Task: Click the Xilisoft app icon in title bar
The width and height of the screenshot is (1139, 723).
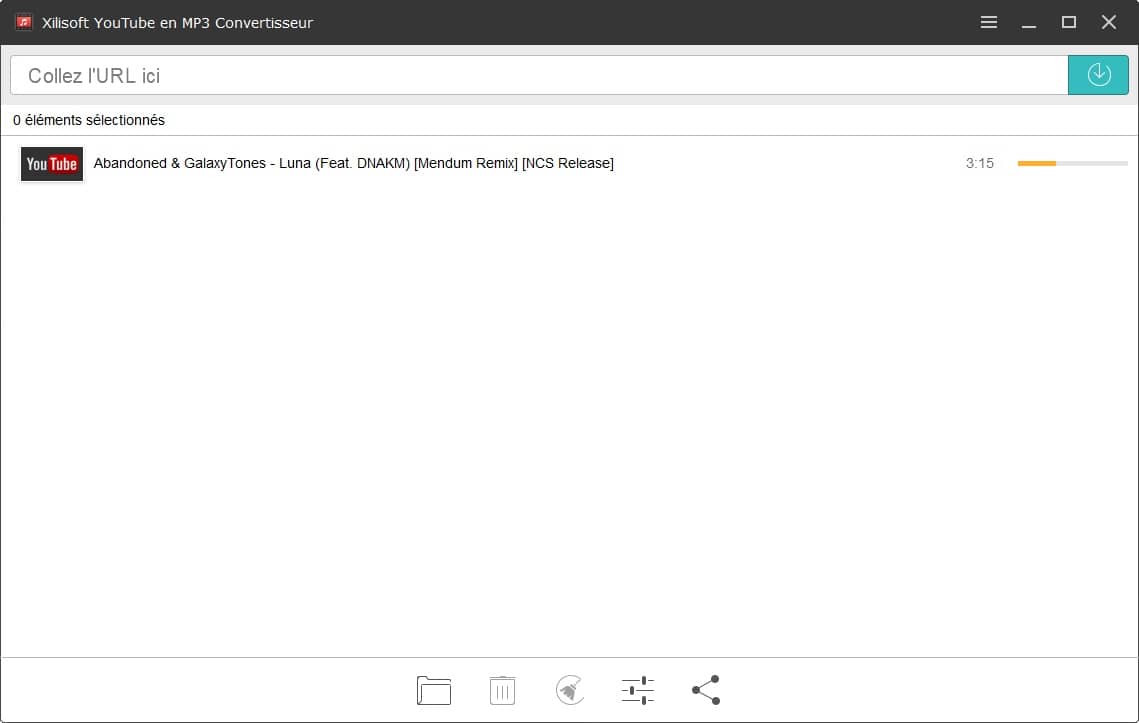Action: pos(24,22)
